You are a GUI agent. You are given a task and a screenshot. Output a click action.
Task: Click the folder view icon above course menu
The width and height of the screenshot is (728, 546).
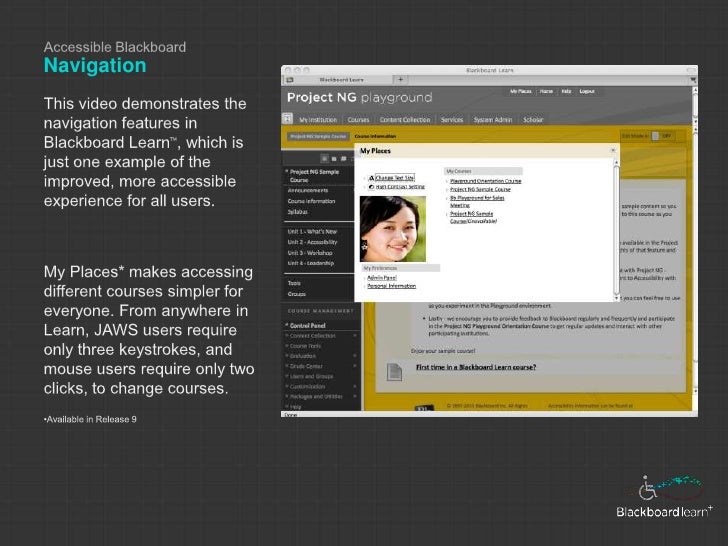(x=334, y=159)
